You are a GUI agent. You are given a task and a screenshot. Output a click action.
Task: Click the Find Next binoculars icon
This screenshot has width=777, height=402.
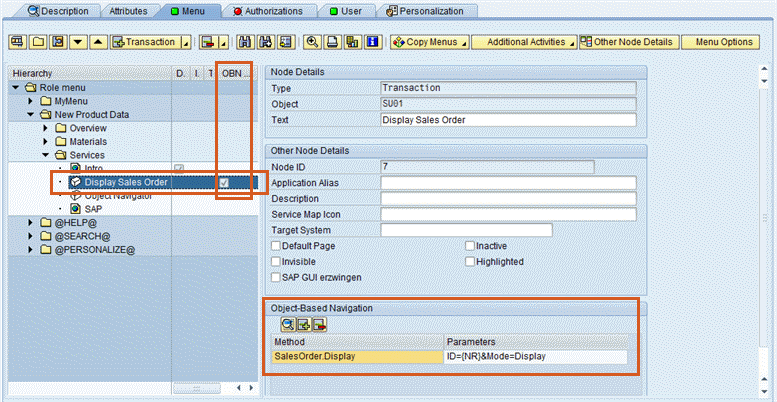tap(266, 43)
